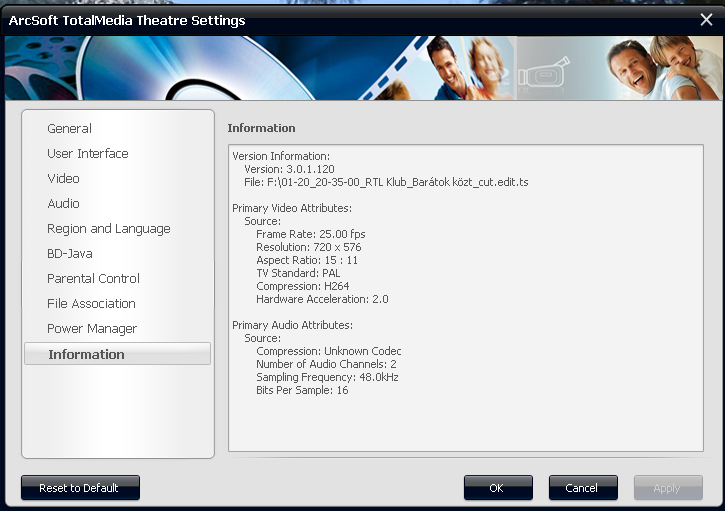Go to Video settings
725x511 pixels.
(x=63, y=179)
